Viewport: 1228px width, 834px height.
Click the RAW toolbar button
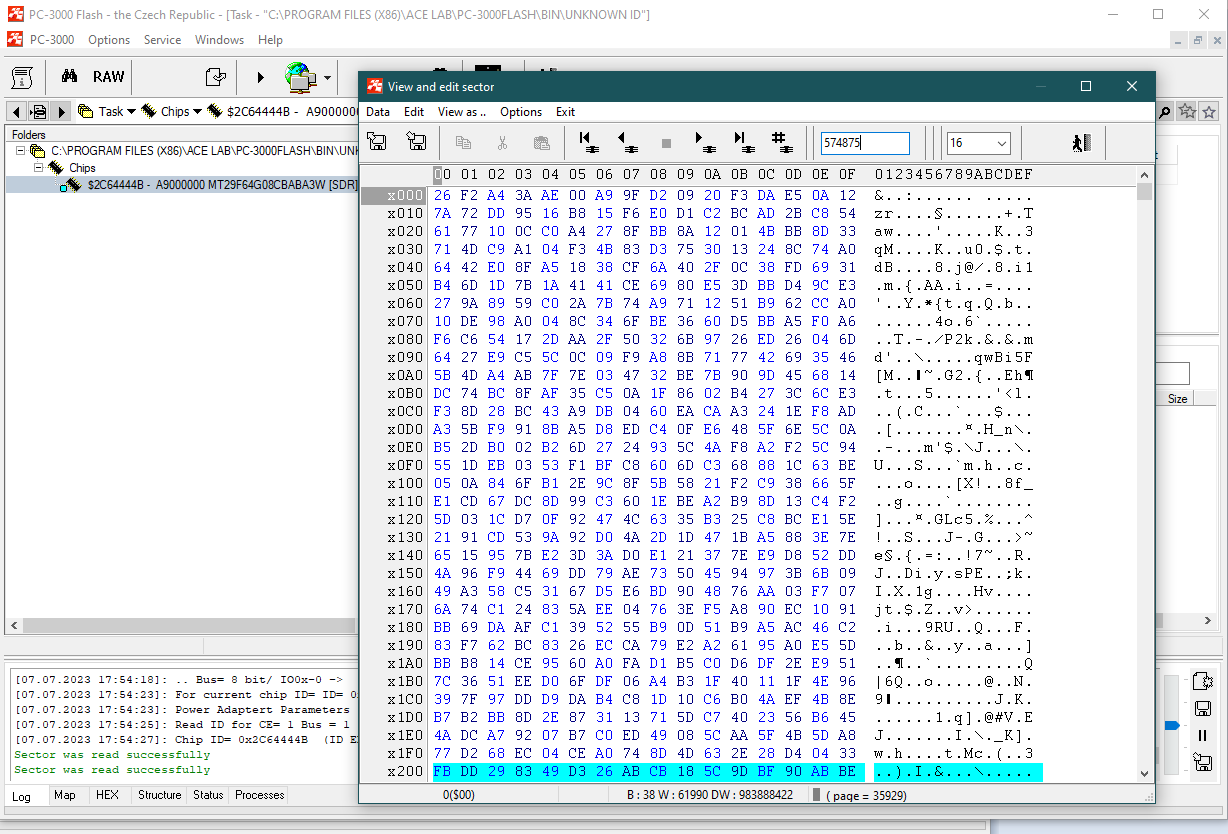point(108,77)
